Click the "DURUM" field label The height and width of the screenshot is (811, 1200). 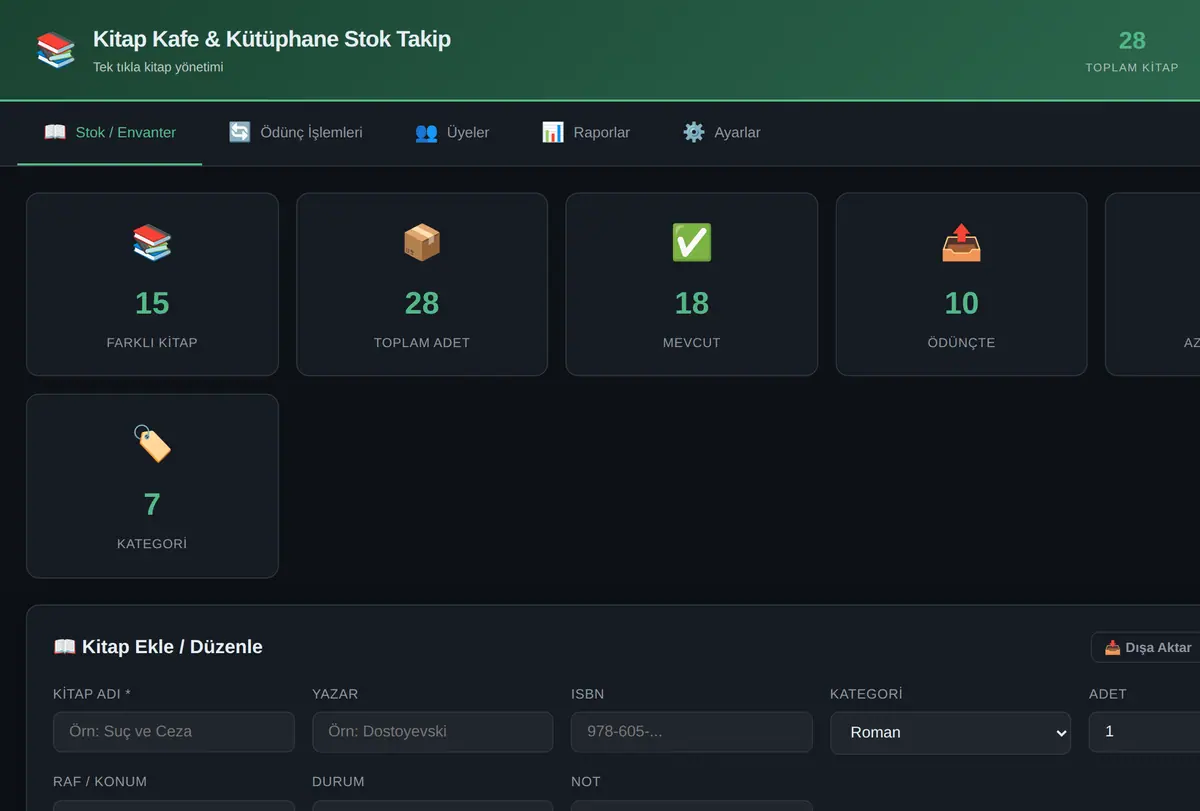click(338, 781)
